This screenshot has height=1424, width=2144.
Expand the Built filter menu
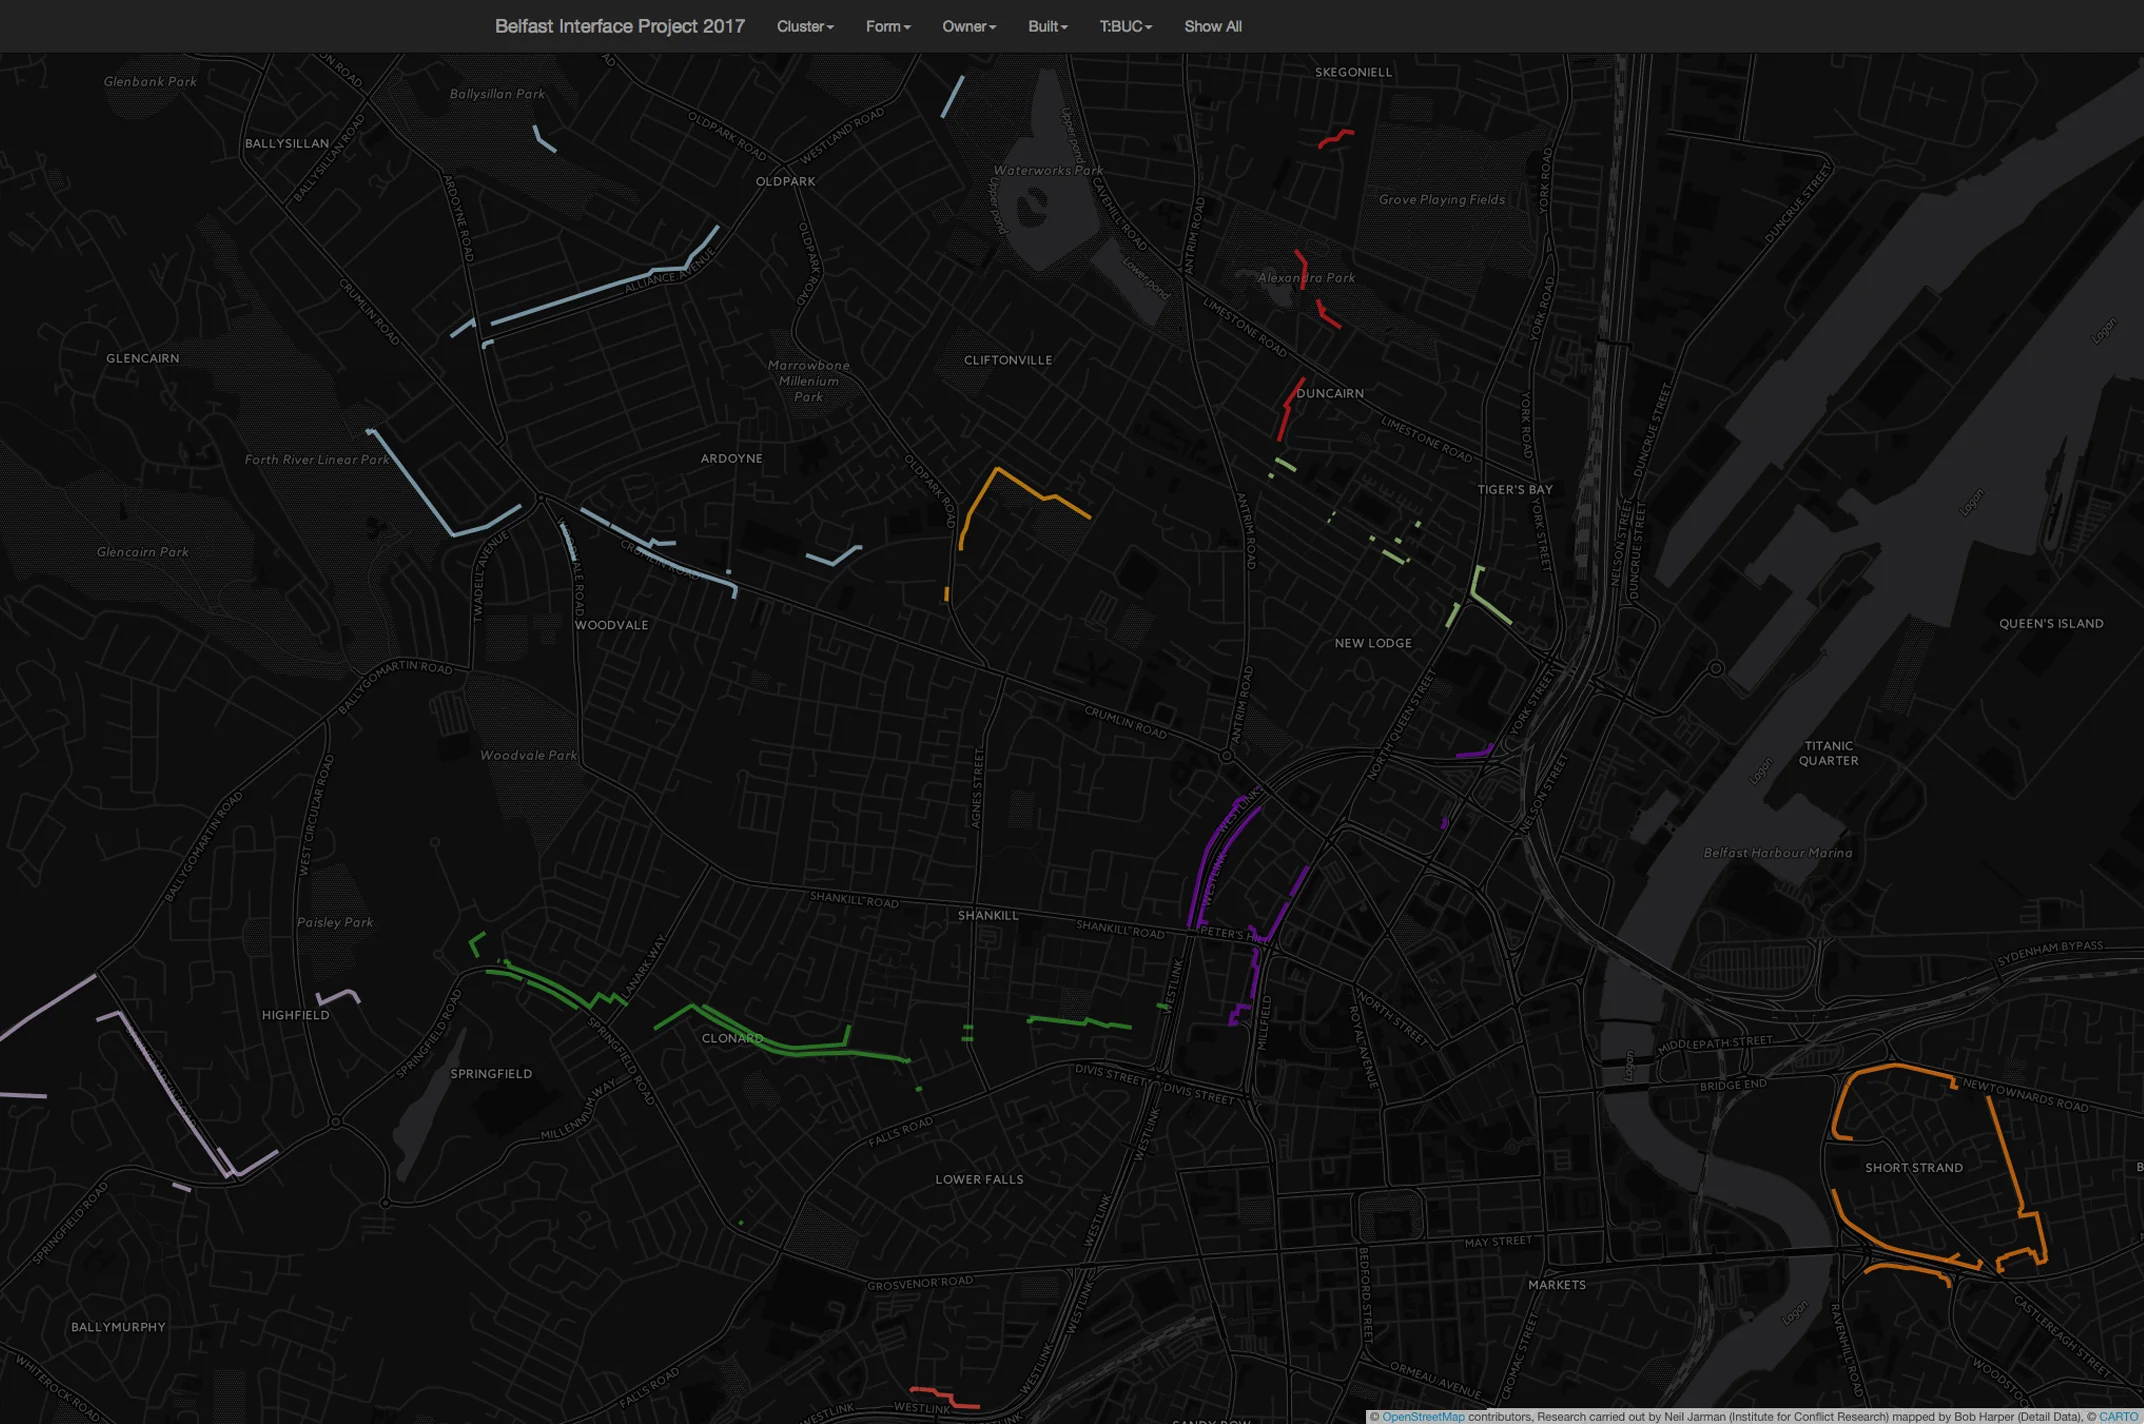point(1047,27)
